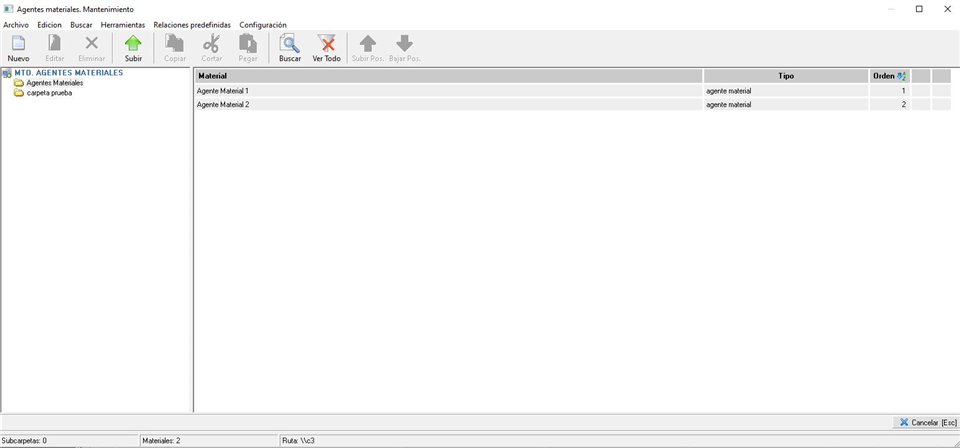Select row Agente Material 2

click(448, 105)
